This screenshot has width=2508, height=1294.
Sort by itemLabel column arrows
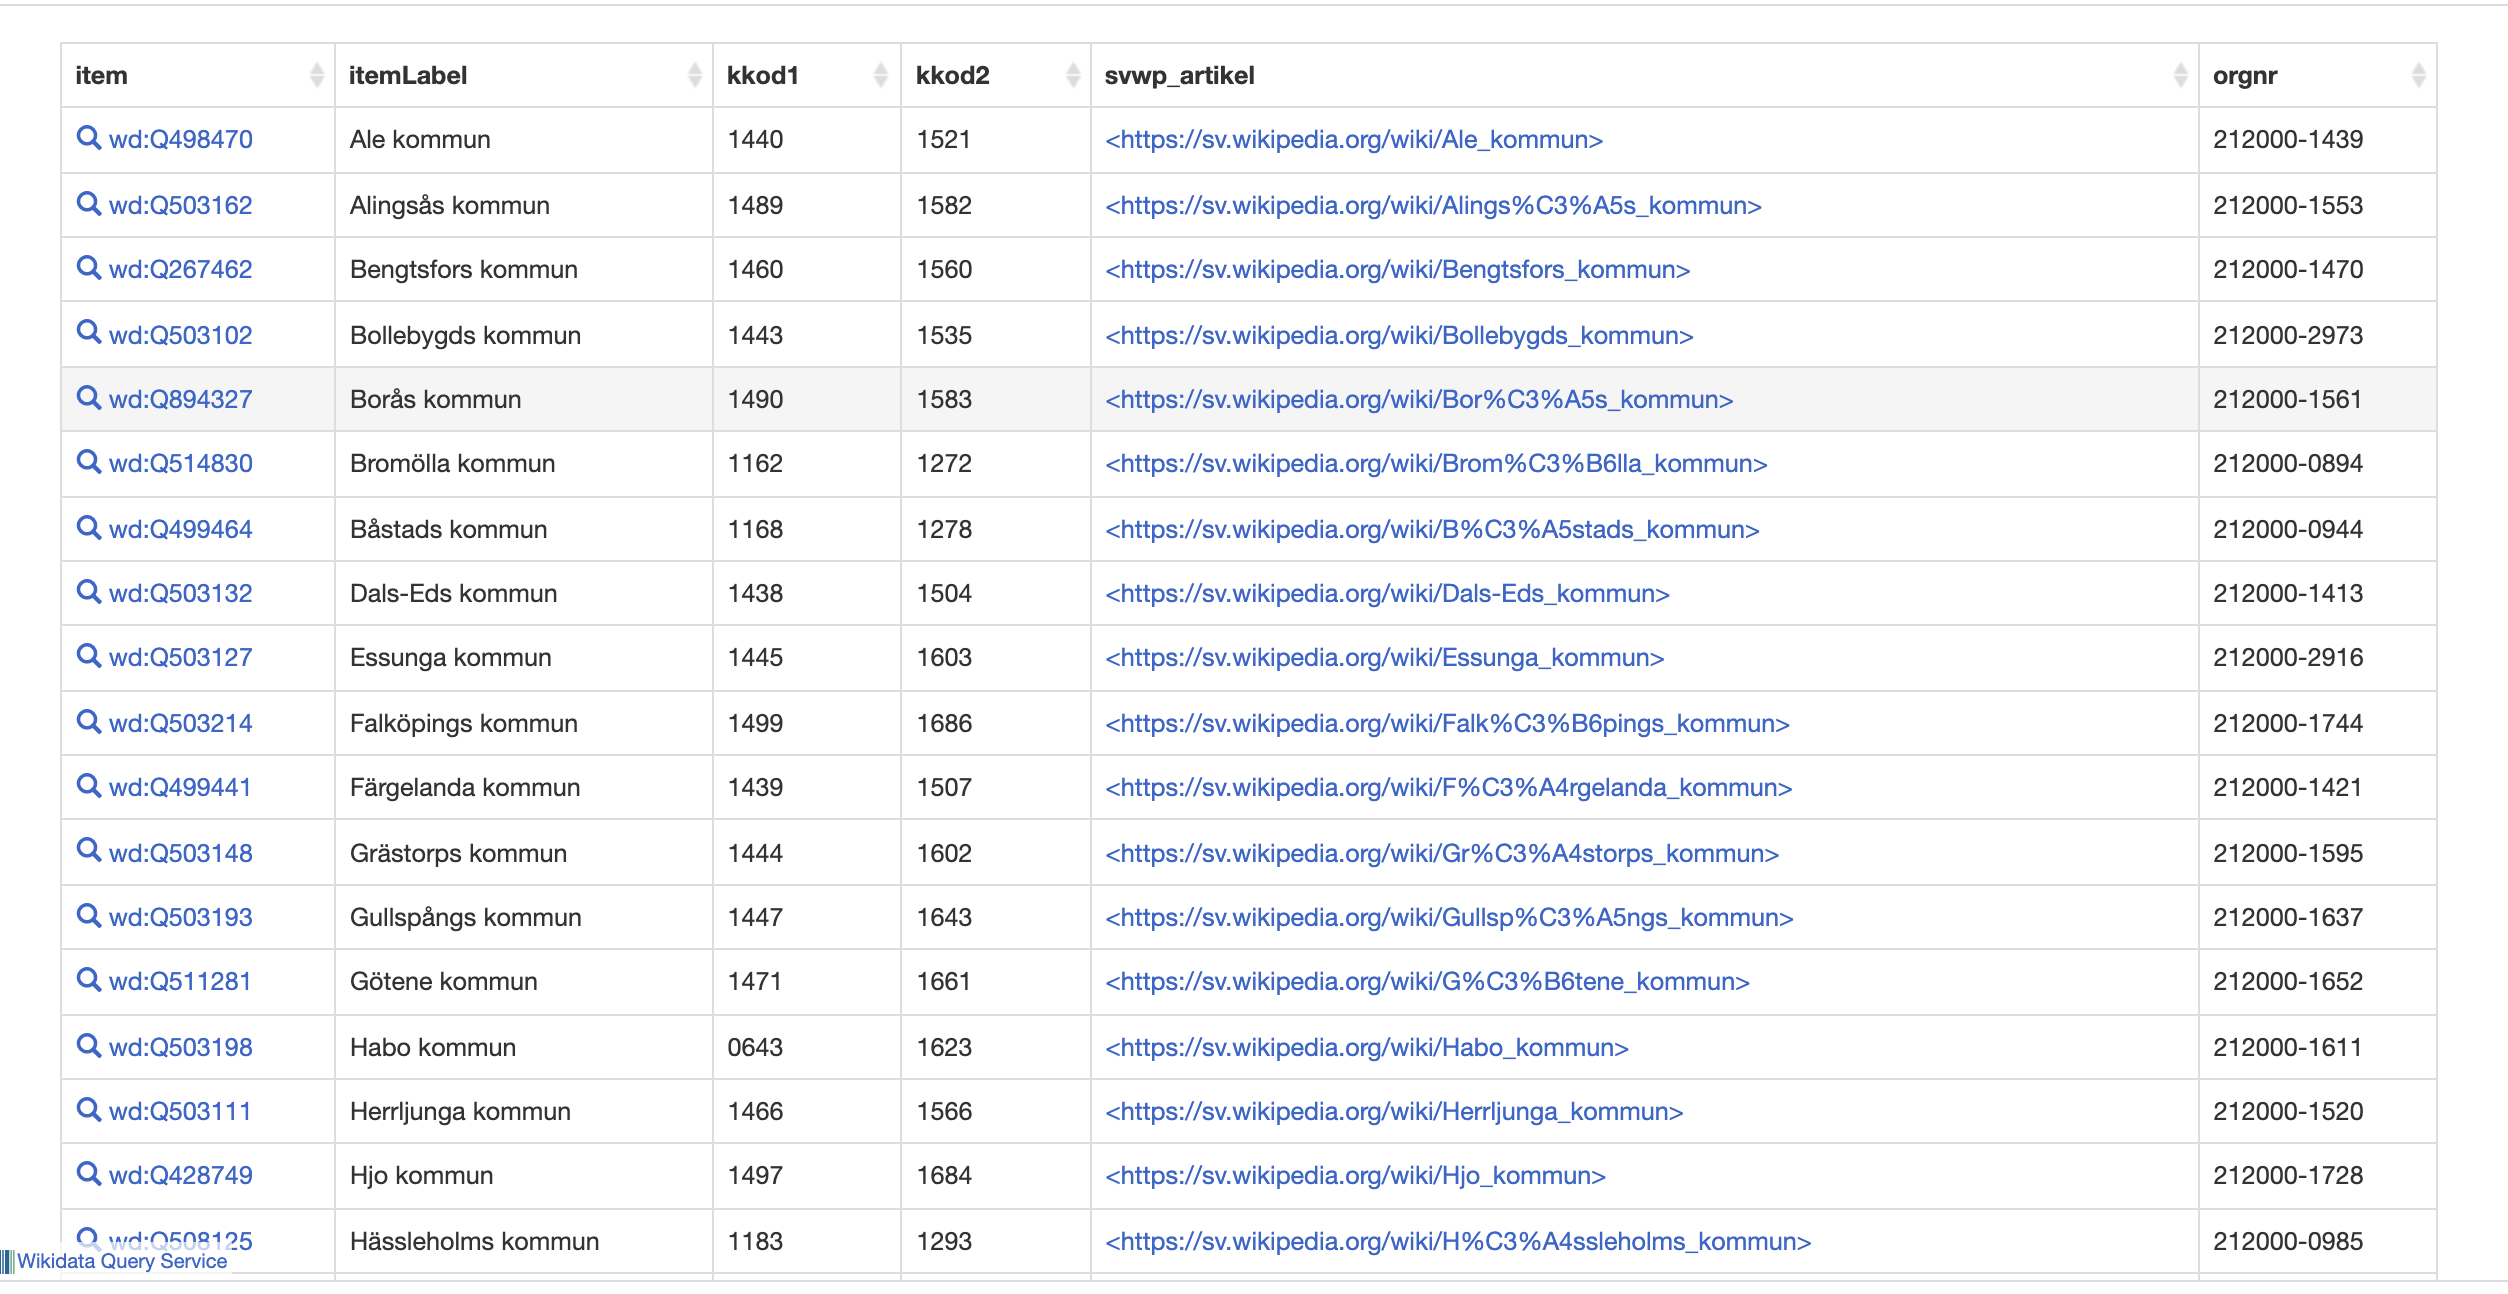pos(694,75)
